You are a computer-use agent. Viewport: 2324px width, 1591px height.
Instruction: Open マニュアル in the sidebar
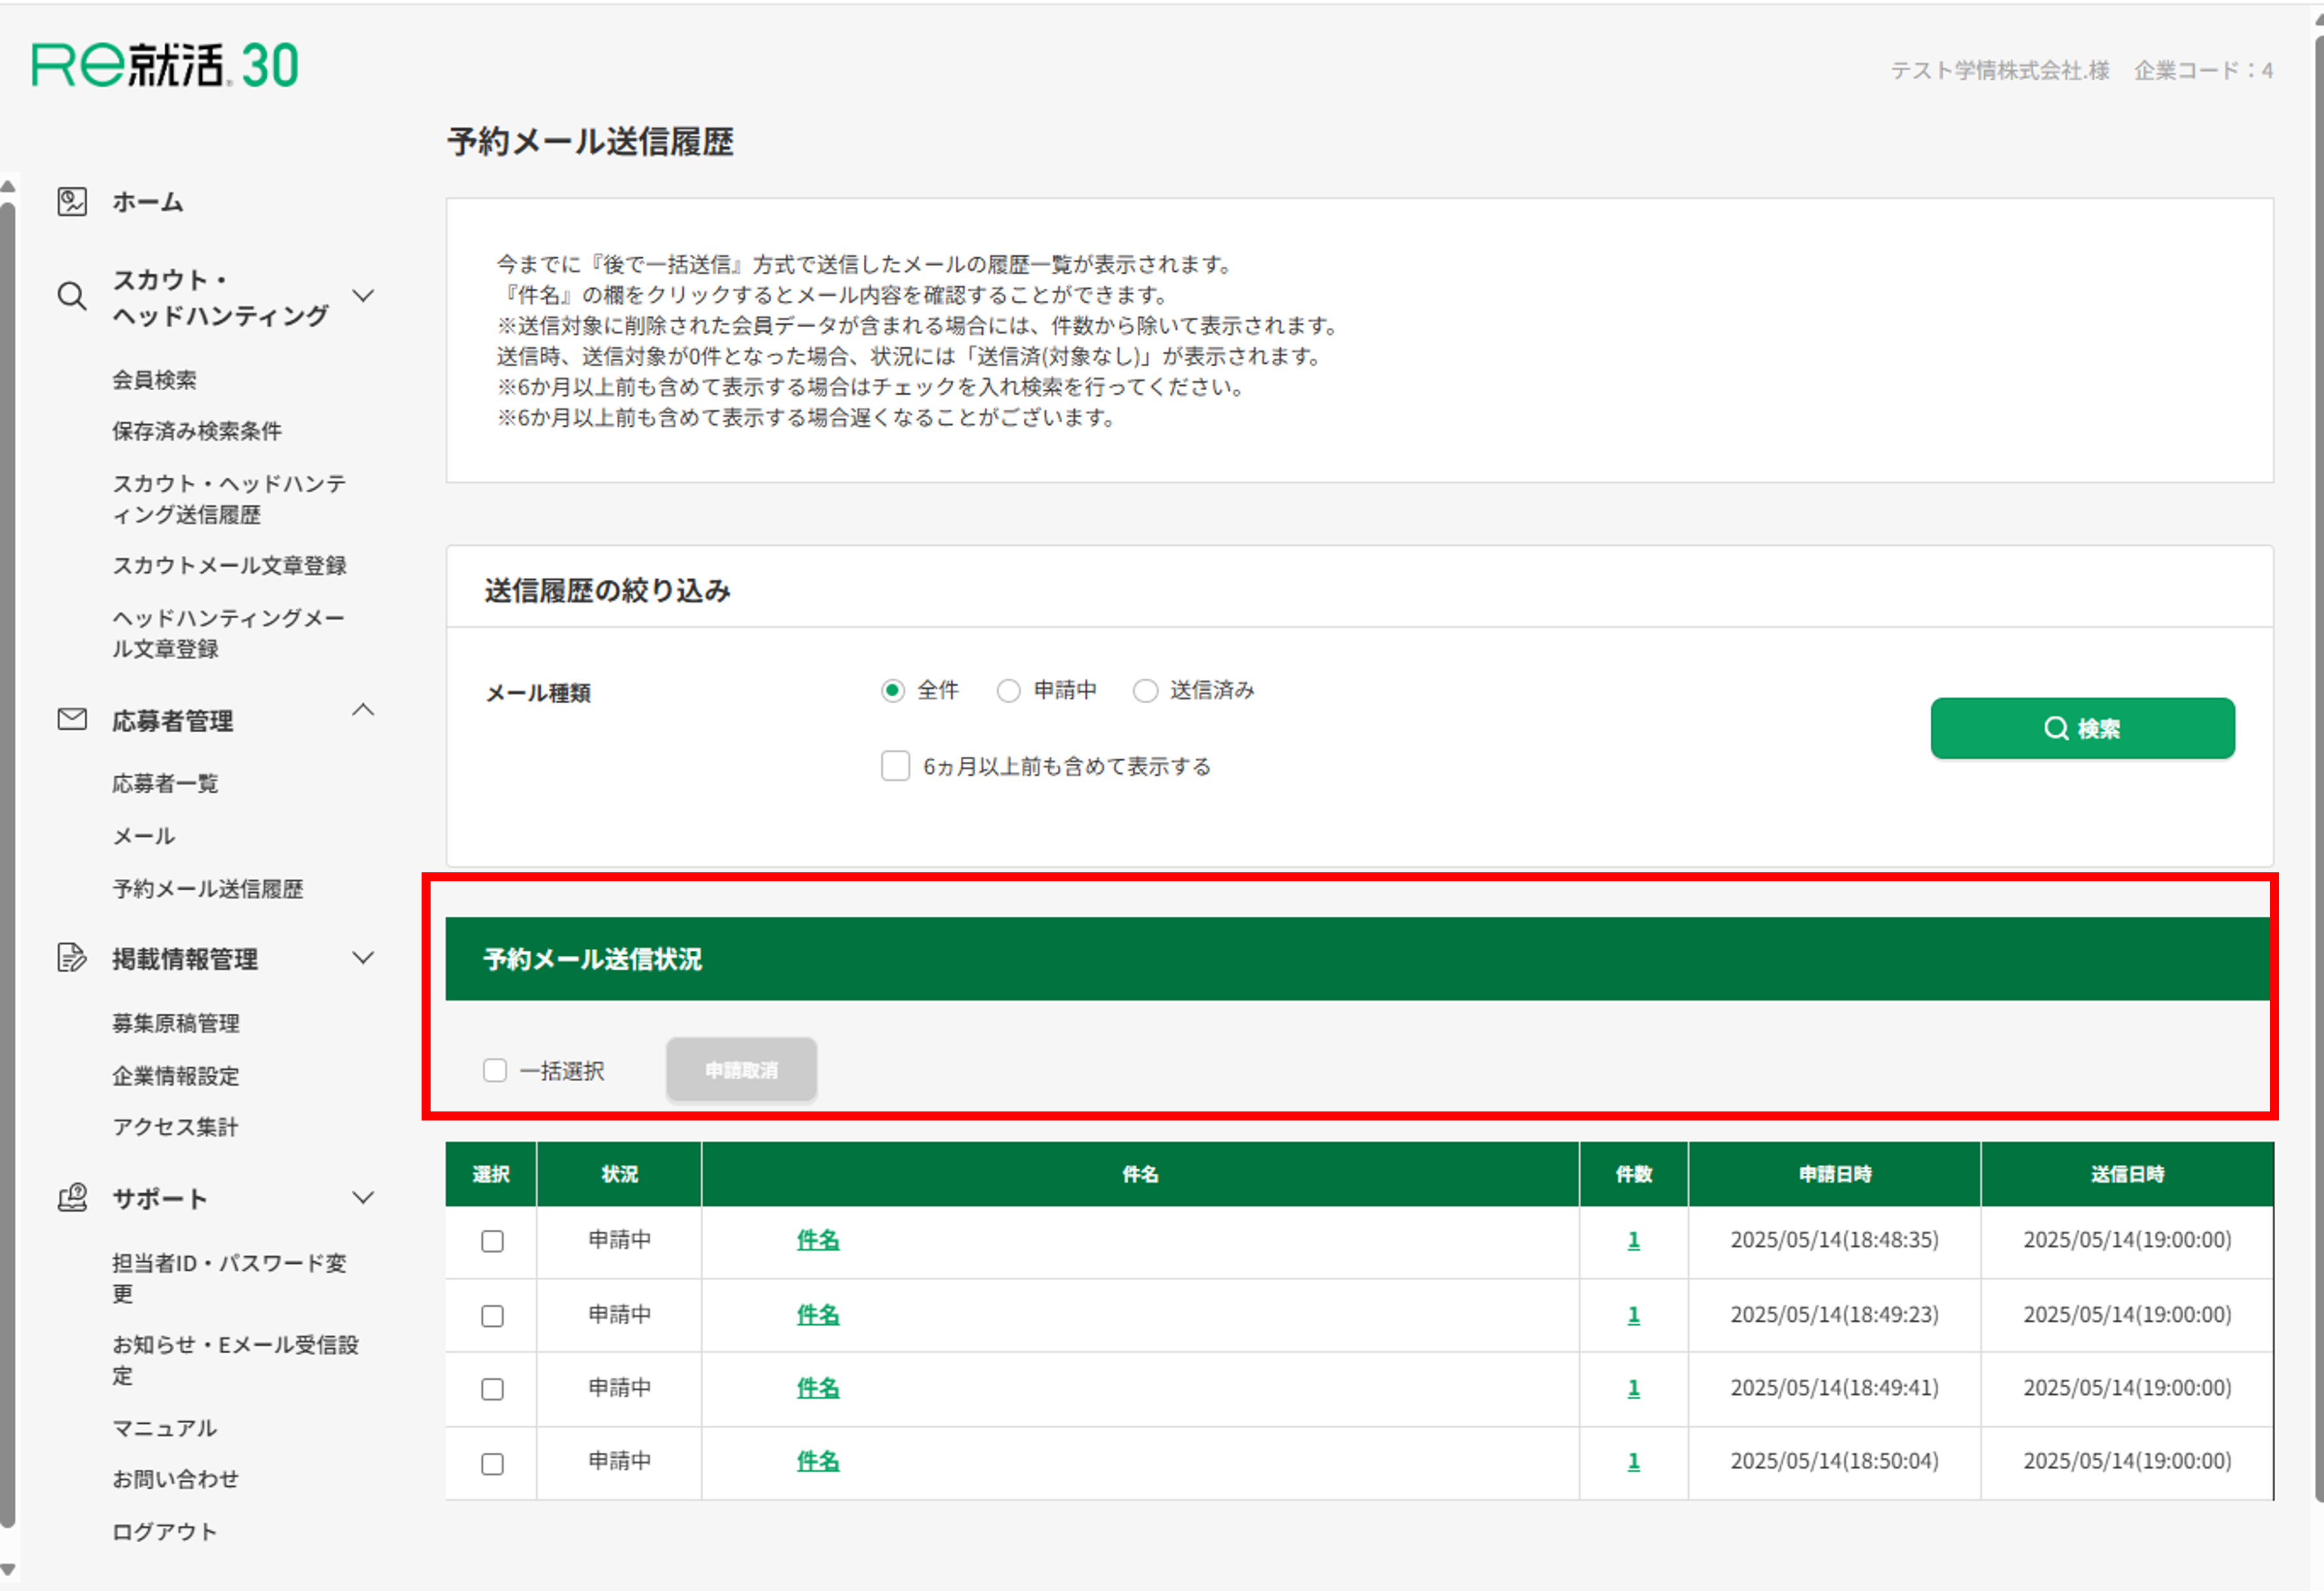(165, 1428)
